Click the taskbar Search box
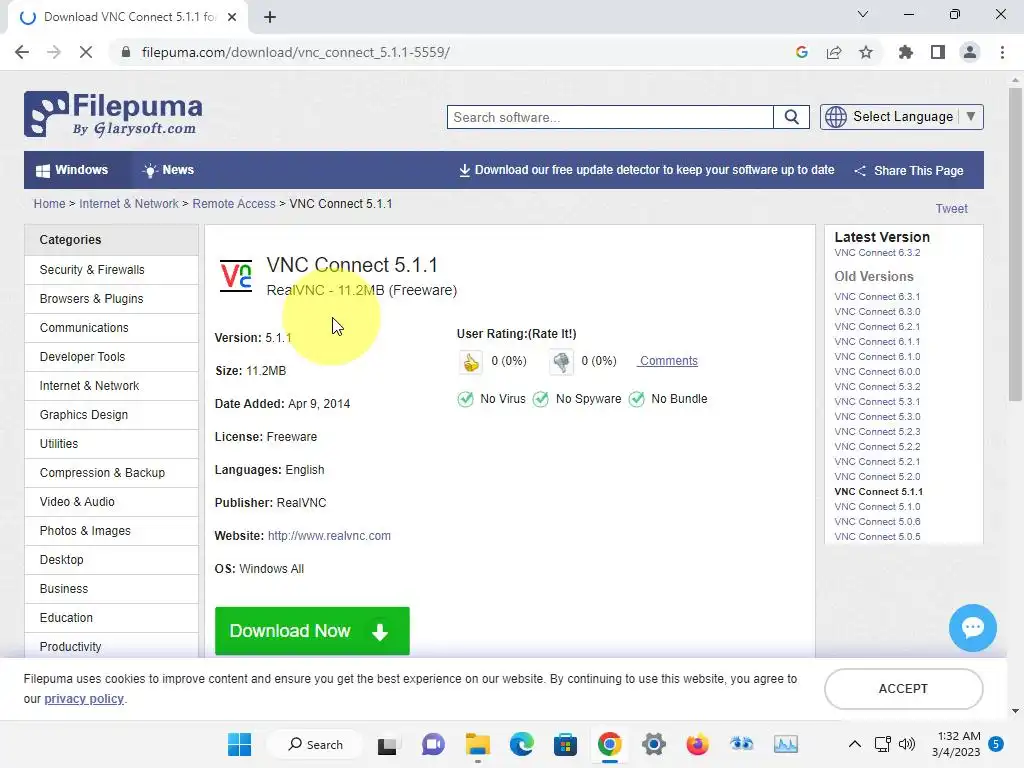Viewport: 1024px width, 768px height. [x=316, y=744]
